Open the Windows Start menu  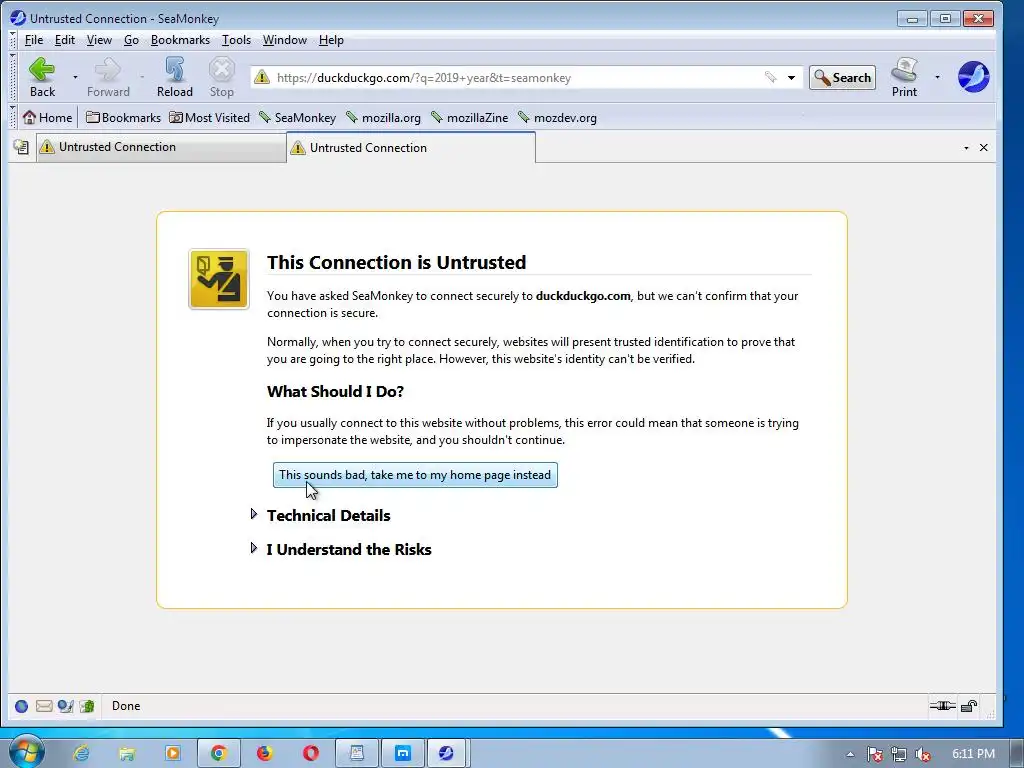tap(26, 752)
